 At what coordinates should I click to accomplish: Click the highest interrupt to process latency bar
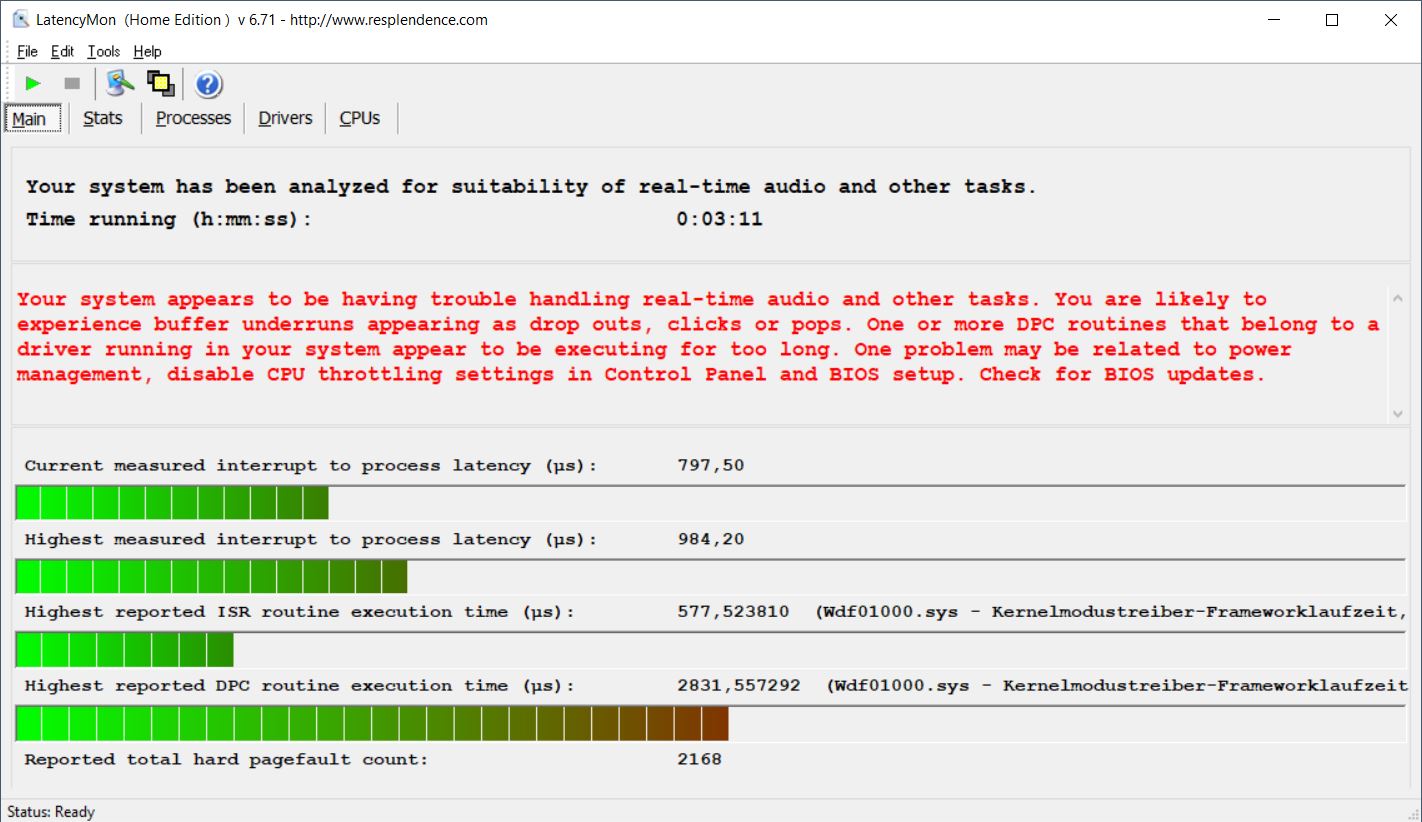[x=711, y=577]
